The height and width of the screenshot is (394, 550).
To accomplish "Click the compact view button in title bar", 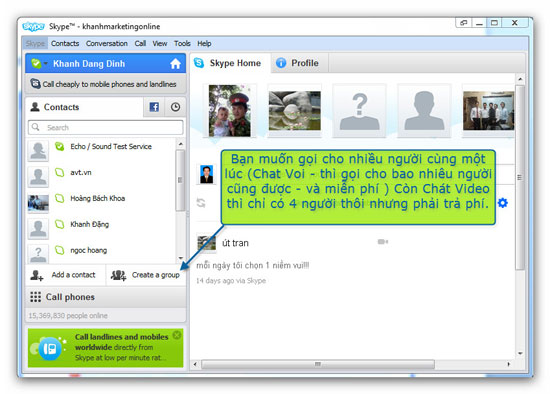I will (x=464, y=23).
